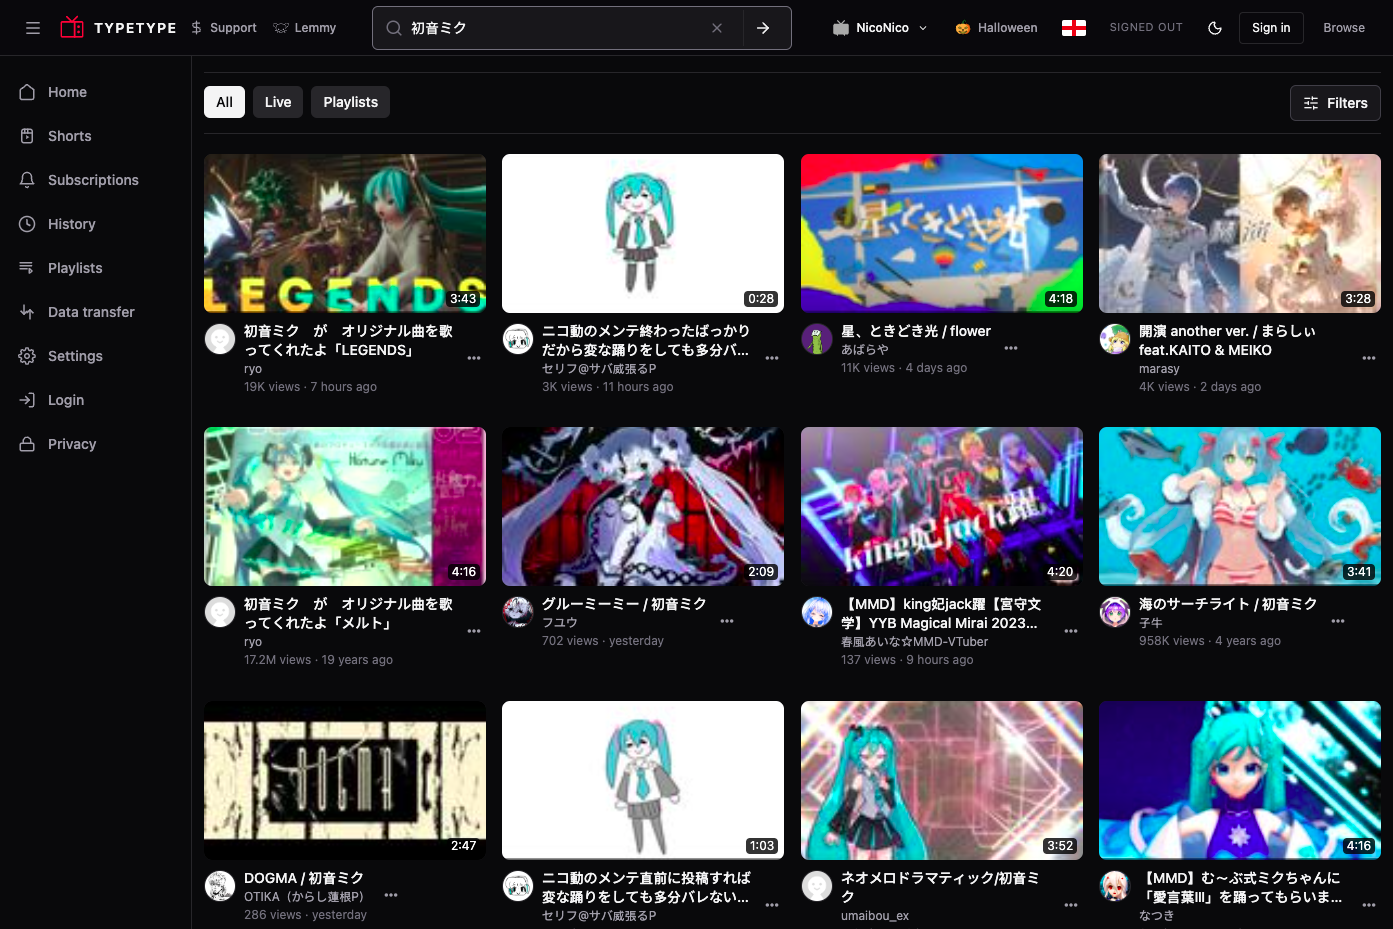Screen dimensions: 1393x929
Task: Open the king妃jack躍 MMD video thumbnail
Action: click(x=942, y=506)
